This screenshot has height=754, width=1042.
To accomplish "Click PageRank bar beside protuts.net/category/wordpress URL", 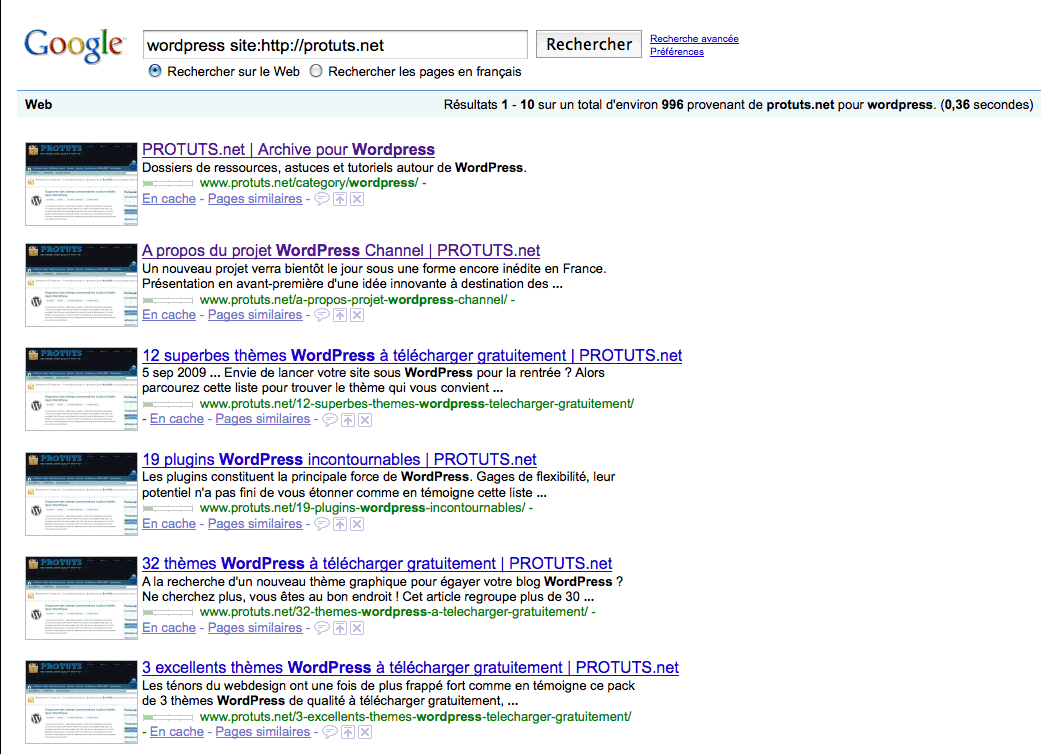I will pos(168,183).
